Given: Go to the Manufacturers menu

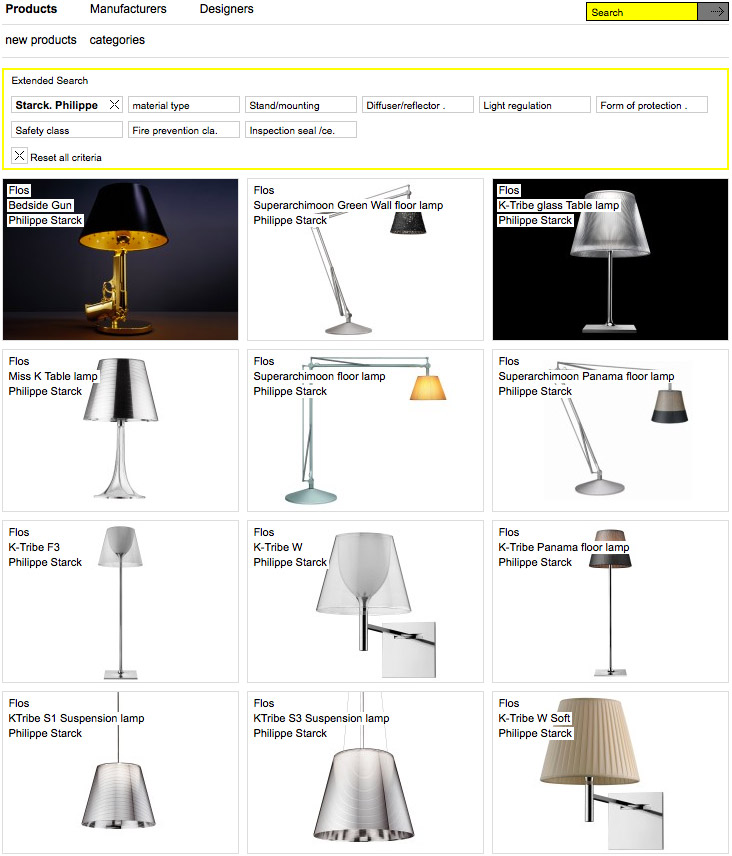Looking at the screenshot, I should coord(128,9).
